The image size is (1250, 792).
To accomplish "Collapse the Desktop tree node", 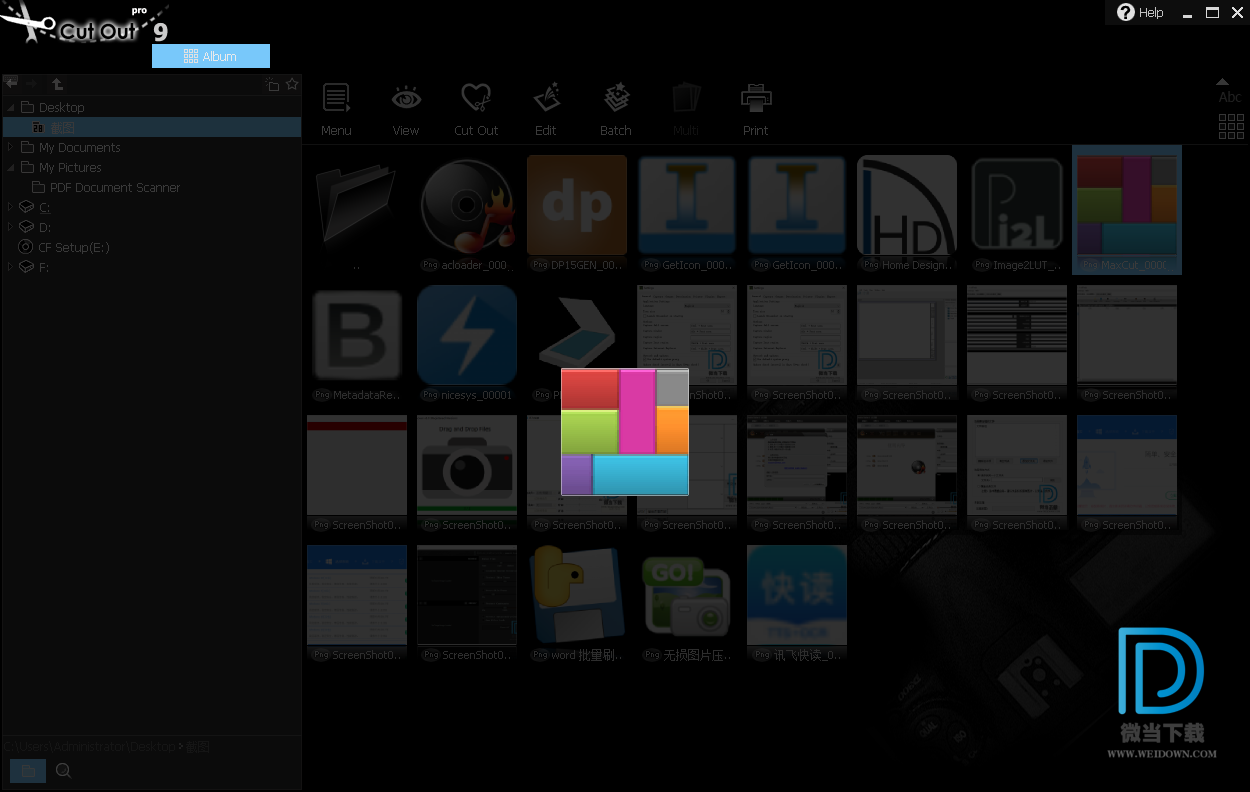I will point(11,107).
